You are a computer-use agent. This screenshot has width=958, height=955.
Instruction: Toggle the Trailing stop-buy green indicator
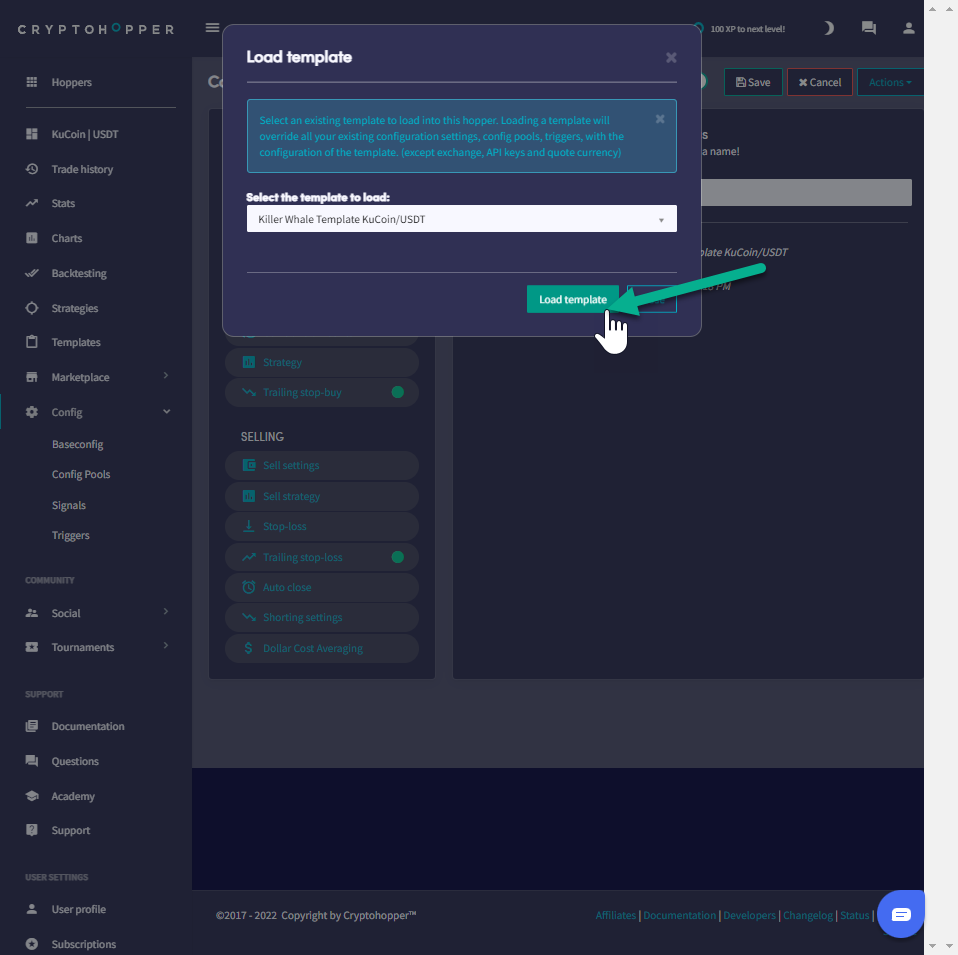pyautogui.click(x=397, y=392)
